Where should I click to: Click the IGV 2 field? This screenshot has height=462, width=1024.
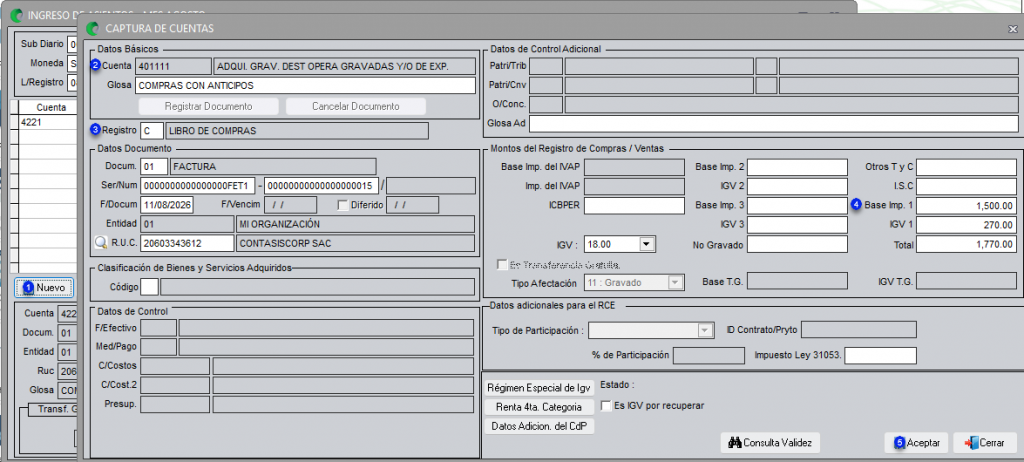[797, 186]
